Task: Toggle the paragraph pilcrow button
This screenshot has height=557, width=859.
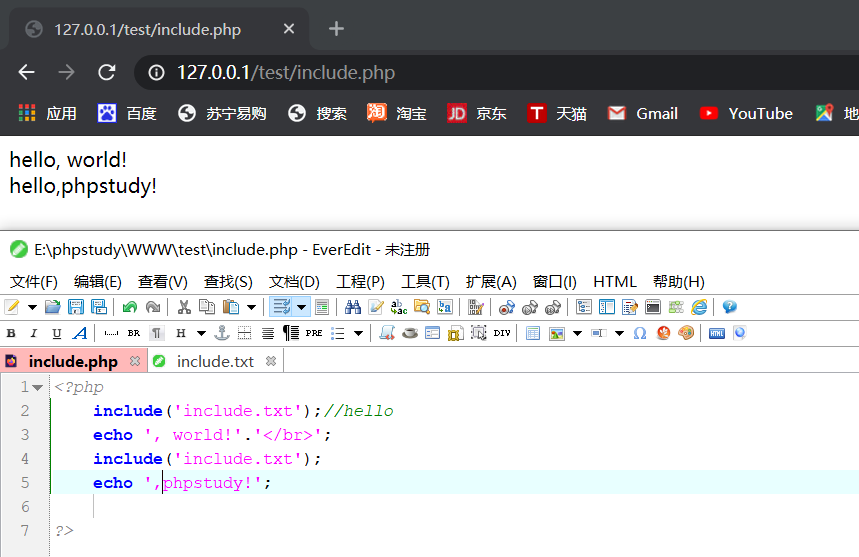Action: (157, 333)
